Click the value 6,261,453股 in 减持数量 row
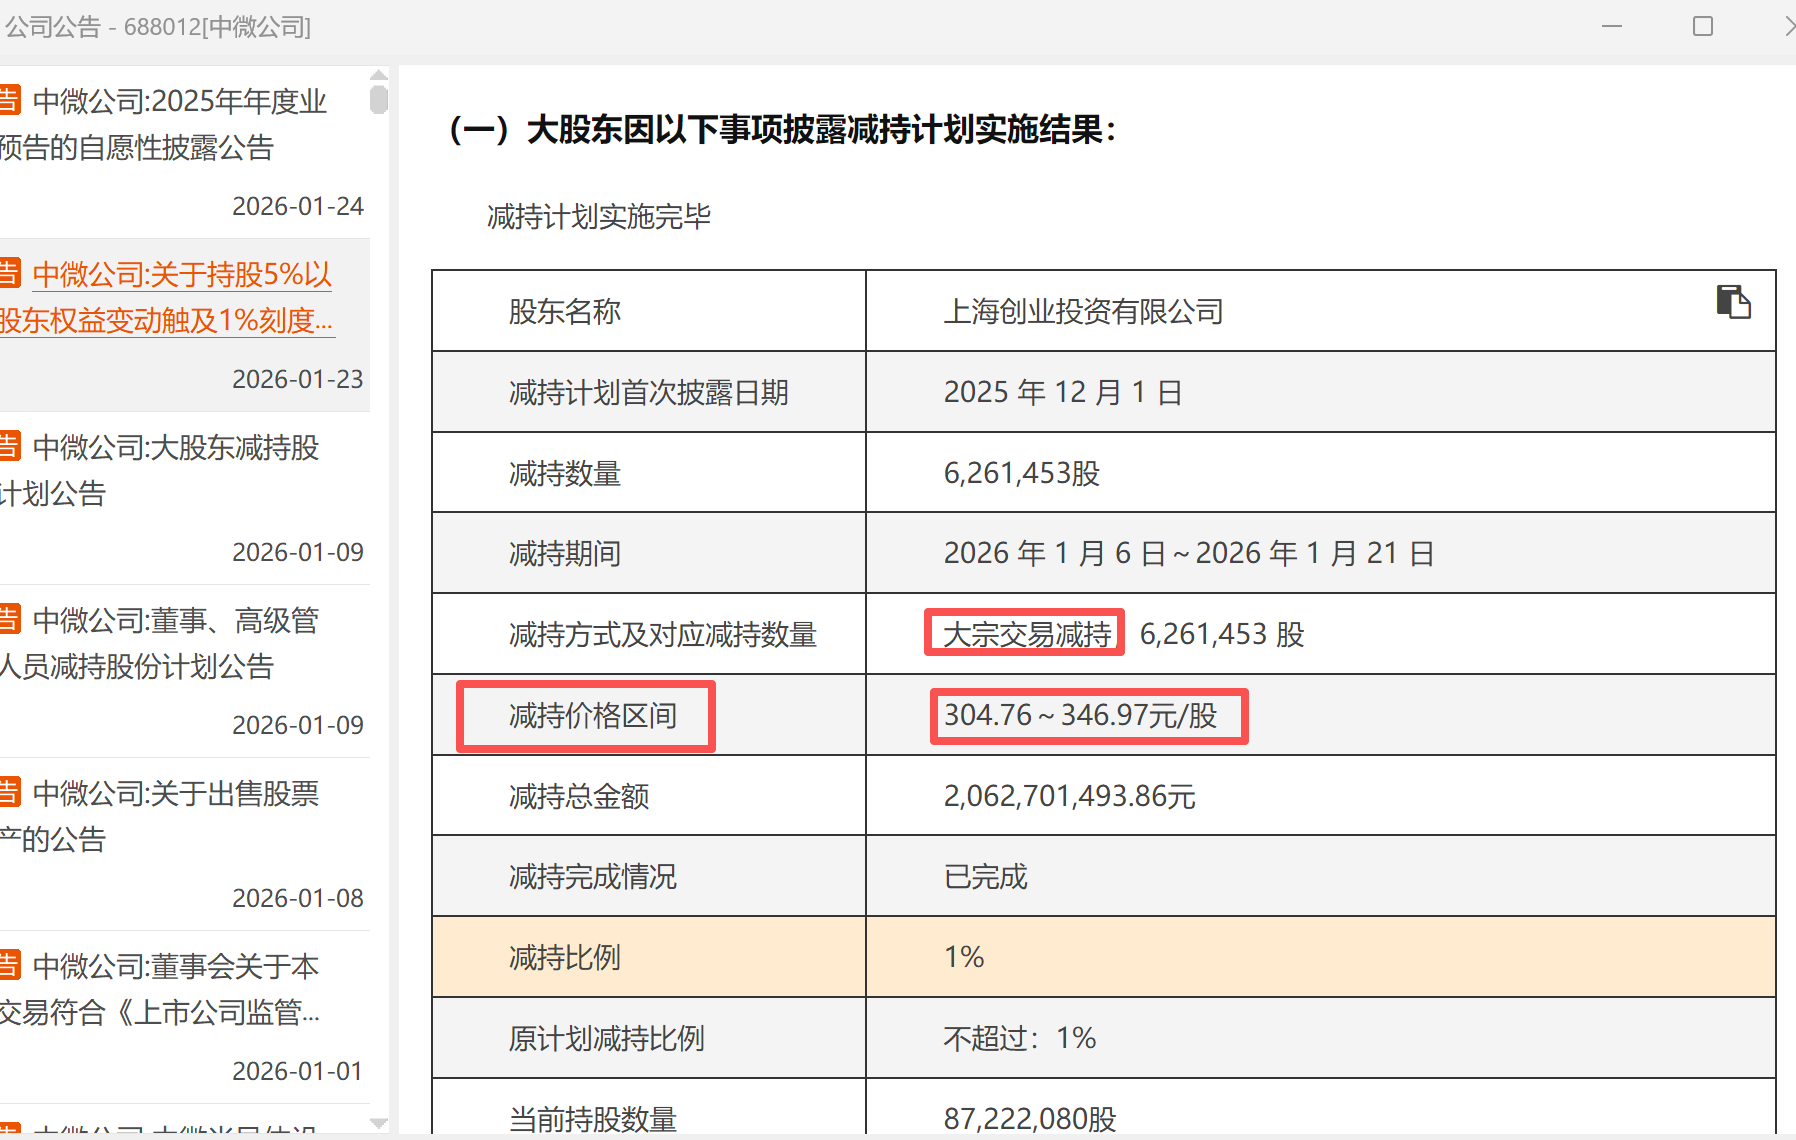The image size is (1796, 1140). tap(1022, 473)
